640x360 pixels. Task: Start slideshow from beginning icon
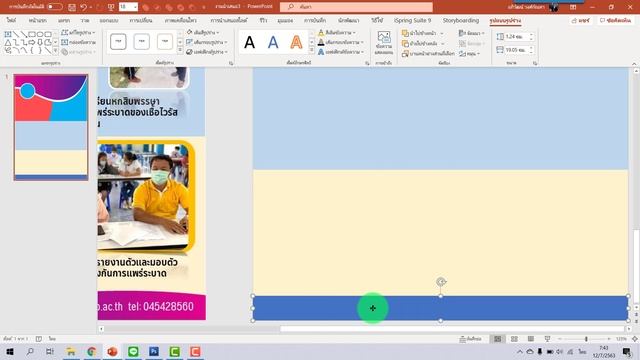click(111, 7)
